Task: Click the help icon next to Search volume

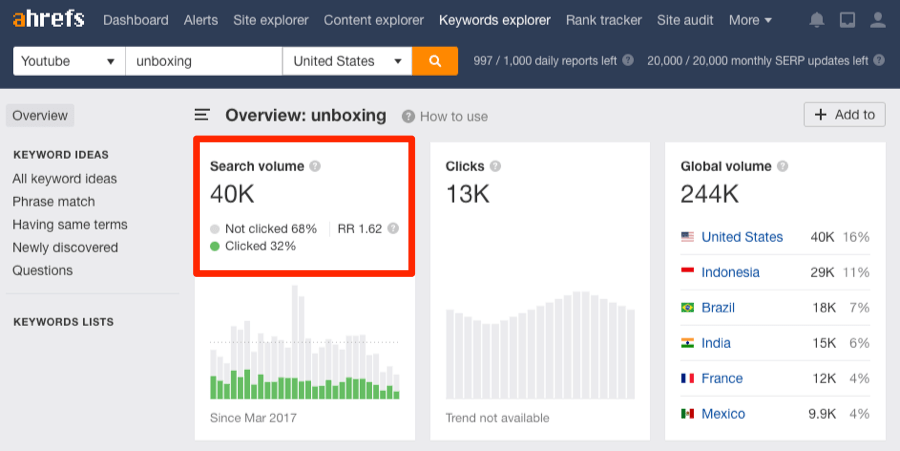Action: coord(315,166)
